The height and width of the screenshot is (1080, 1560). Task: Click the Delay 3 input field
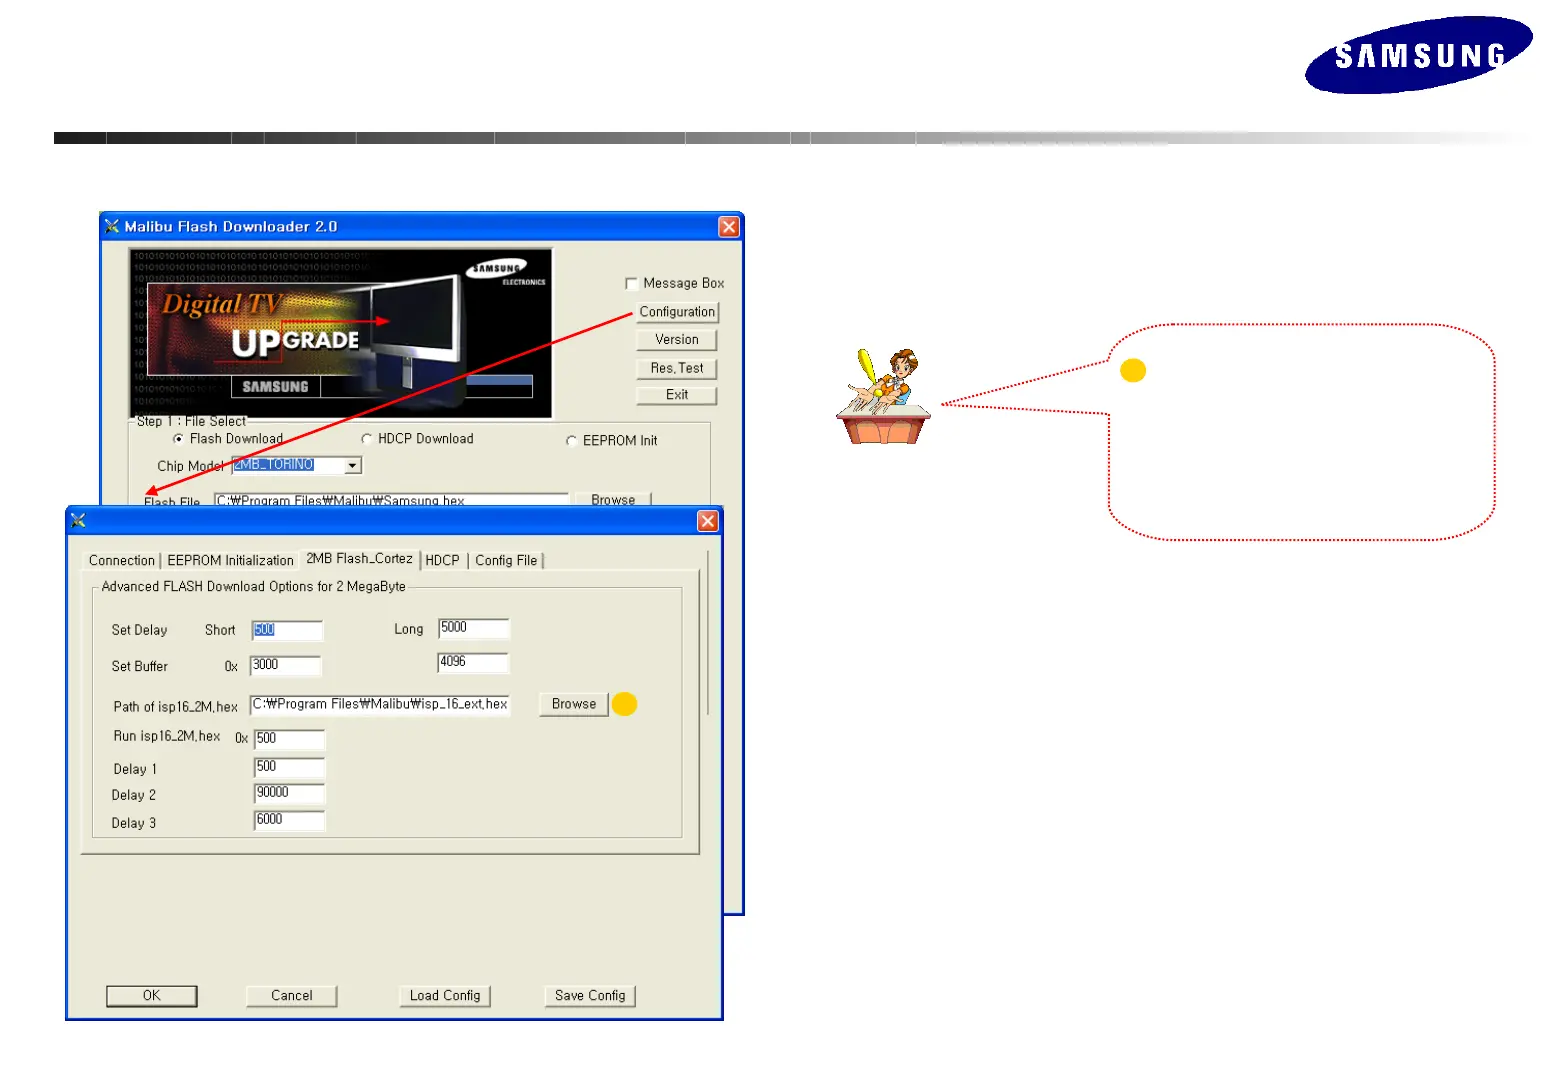(x=289, y=820)
